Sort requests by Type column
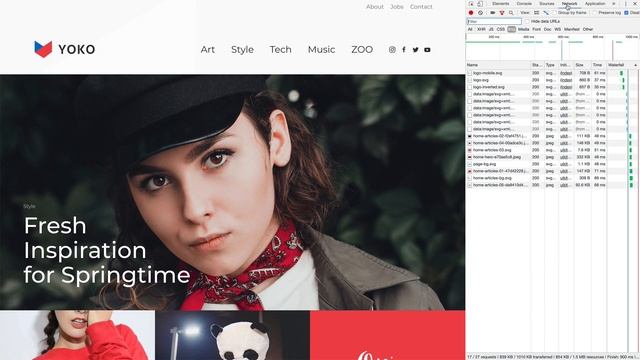 point(551,65)
